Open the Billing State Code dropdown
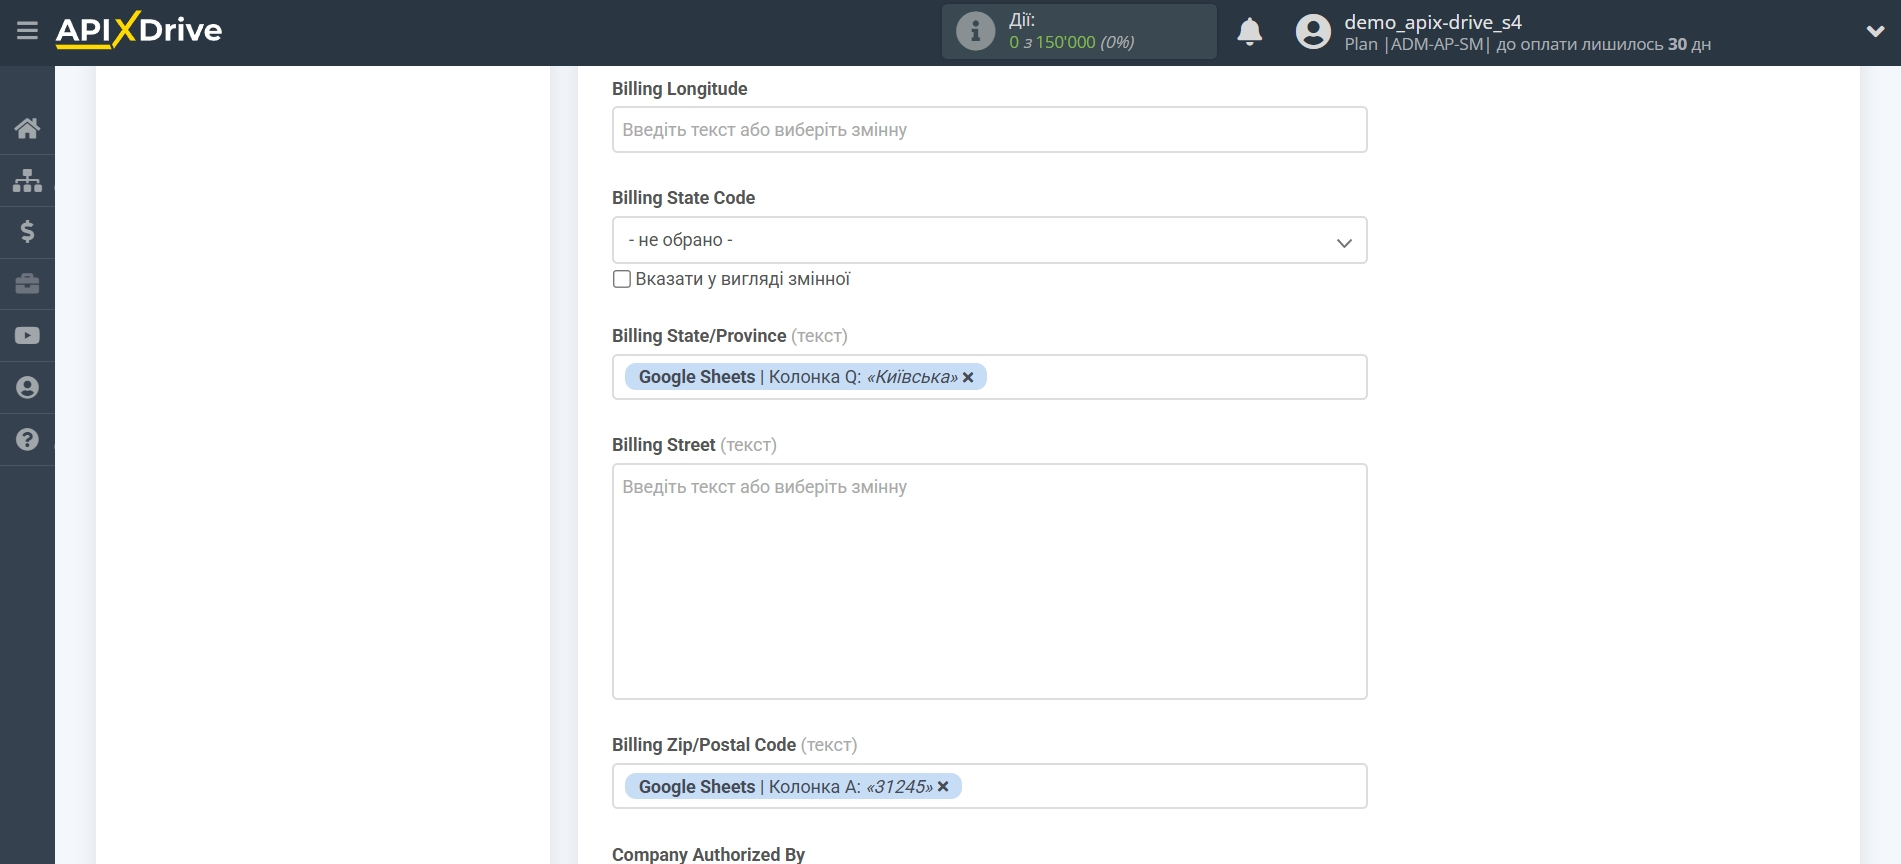The image size is (1901, 864). (989, 240)
